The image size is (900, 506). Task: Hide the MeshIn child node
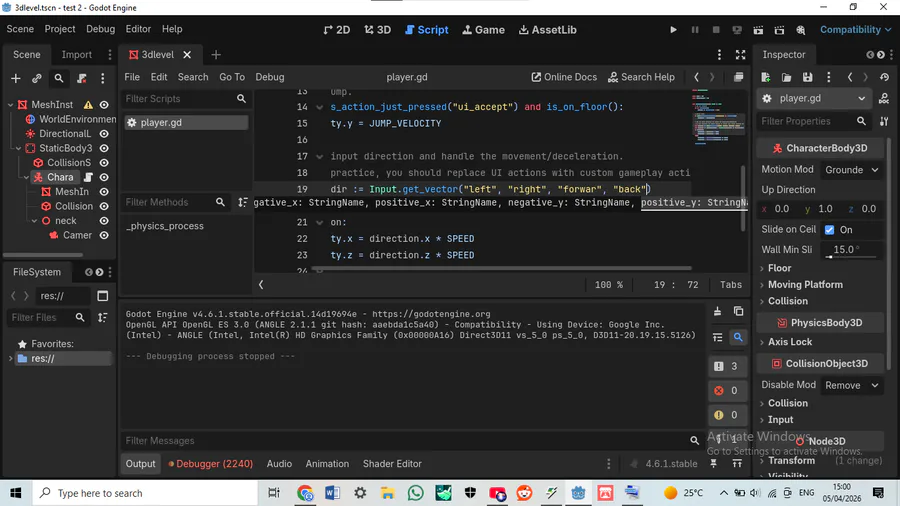(x=104, y=192)
